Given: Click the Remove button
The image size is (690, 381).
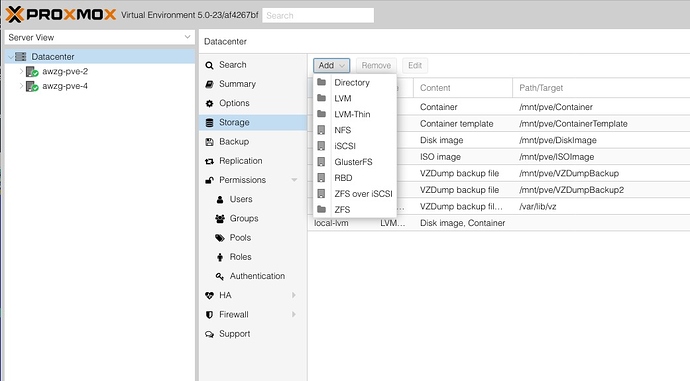Looking at the screenshot, I should pos(376,66).
